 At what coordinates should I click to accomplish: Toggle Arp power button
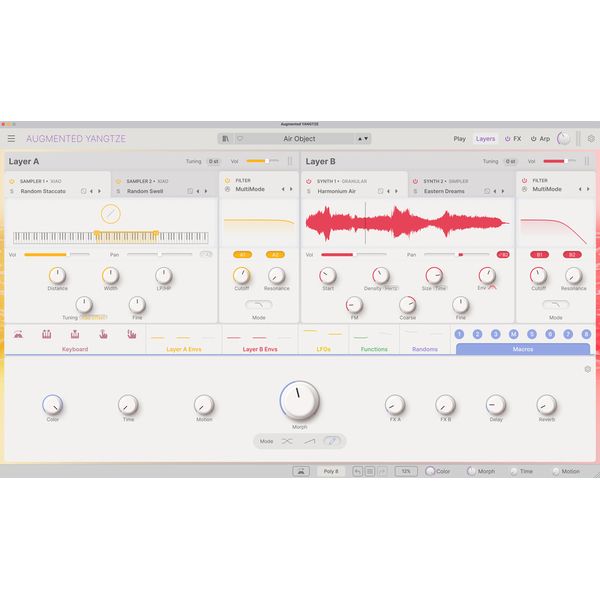(533, 139)
